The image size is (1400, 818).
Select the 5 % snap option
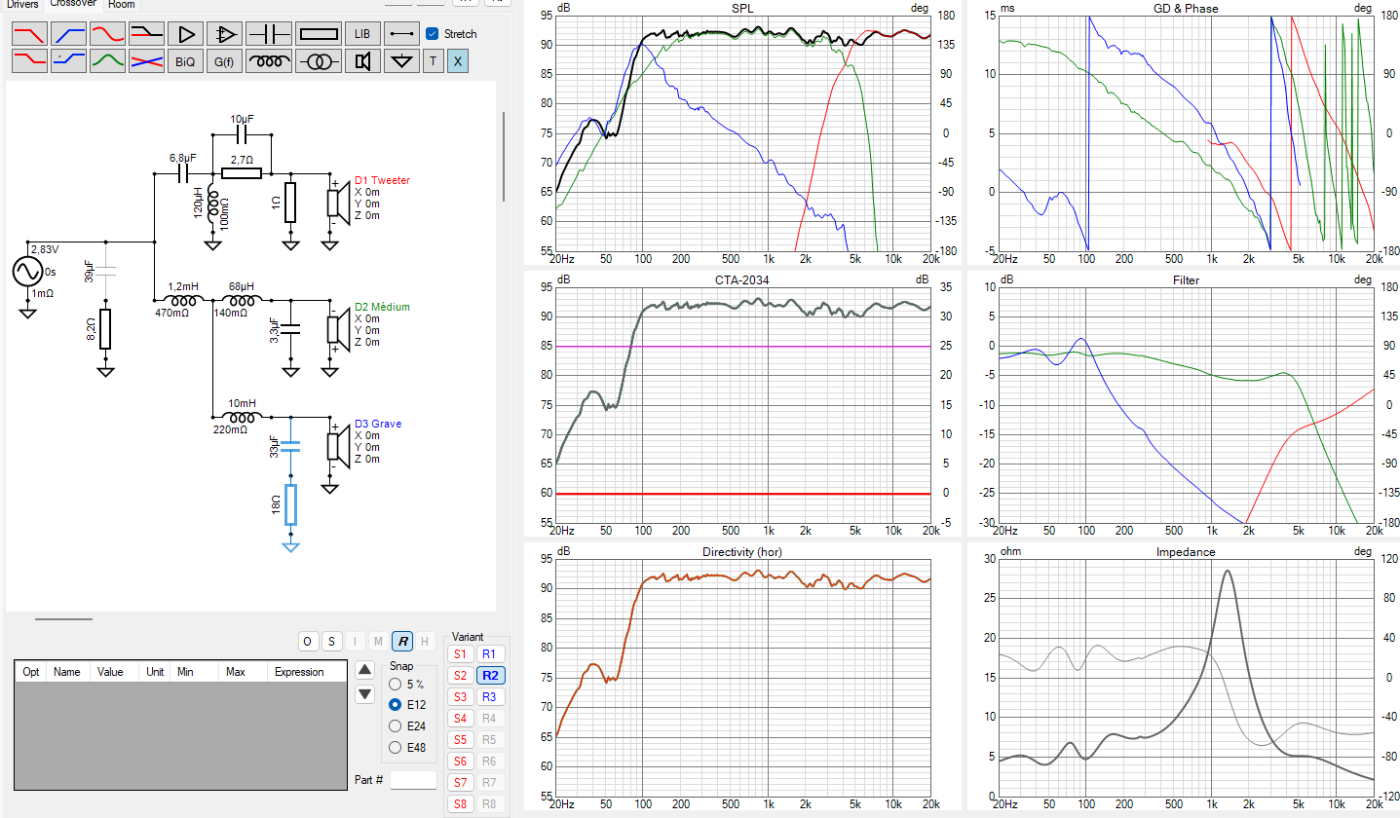click(396, 684)
